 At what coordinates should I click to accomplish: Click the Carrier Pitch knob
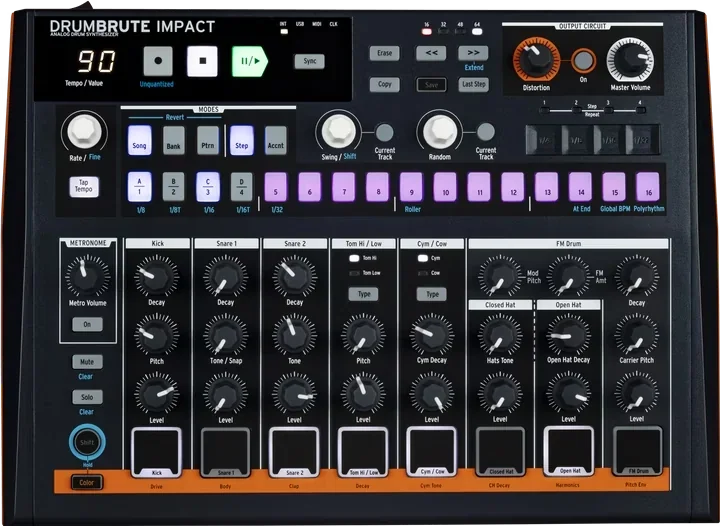pyautogui.click(x=637, y=335)
